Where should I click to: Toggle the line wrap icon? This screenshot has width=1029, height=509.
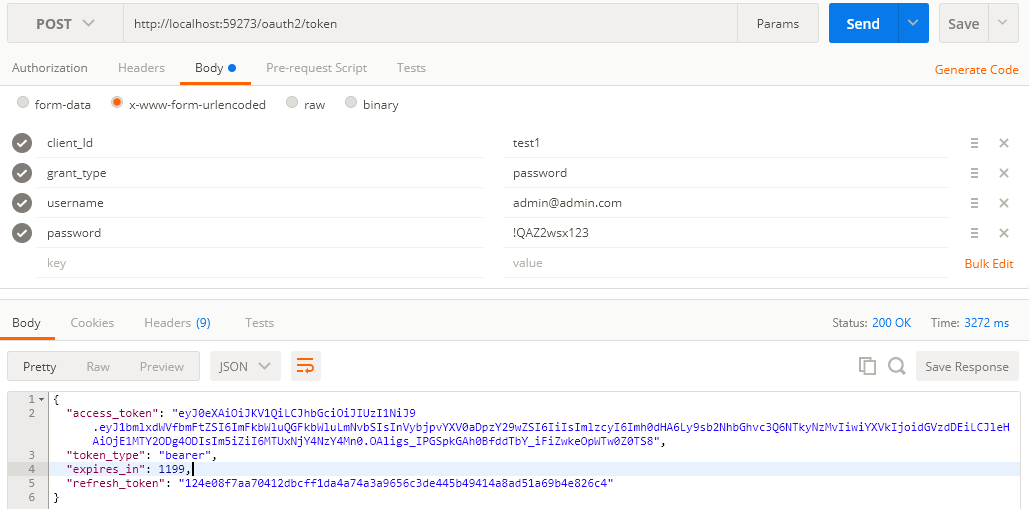tap(306, 366)
